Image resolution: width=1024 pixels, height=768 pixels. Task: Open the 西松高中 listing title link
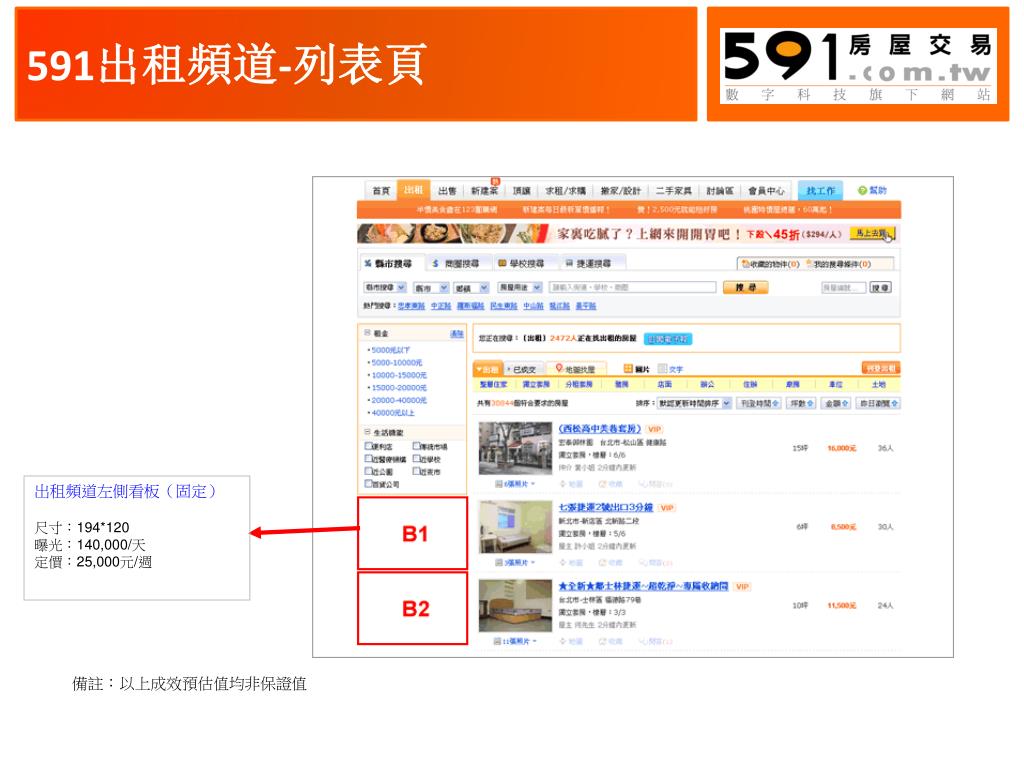pyautogui.click(x=600, y=429)
